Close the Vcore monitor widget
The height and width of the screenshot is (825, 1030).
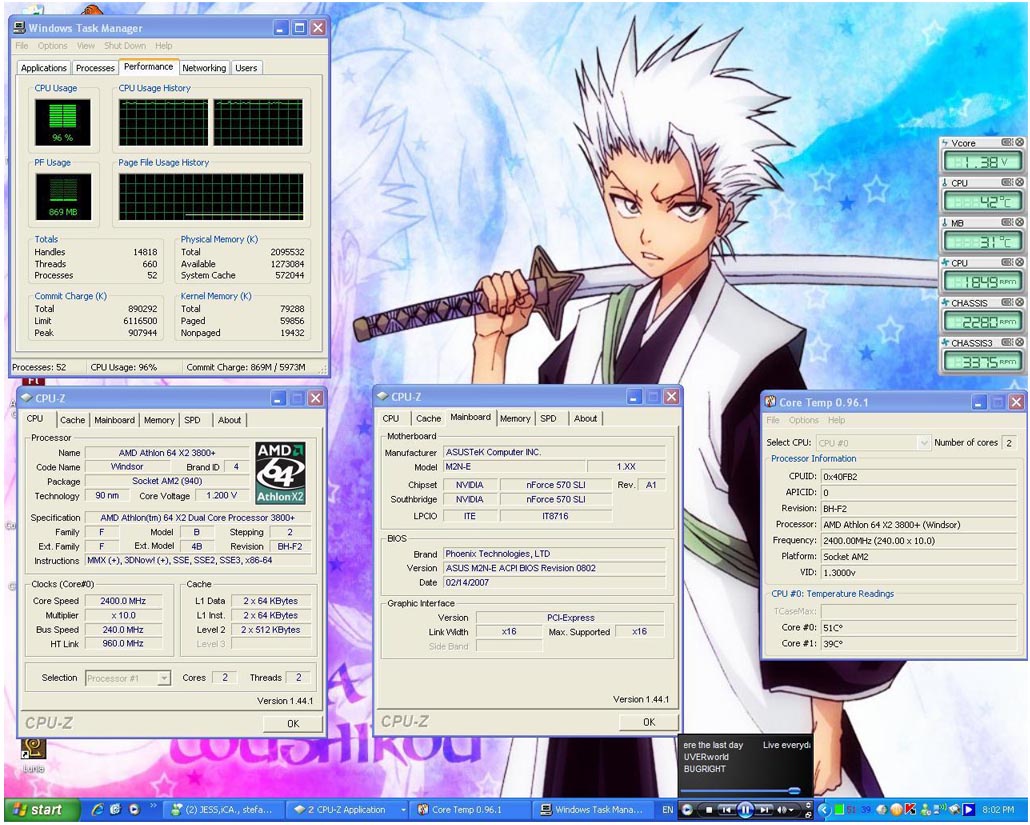pyautogui.click(x=1019, y=142)
